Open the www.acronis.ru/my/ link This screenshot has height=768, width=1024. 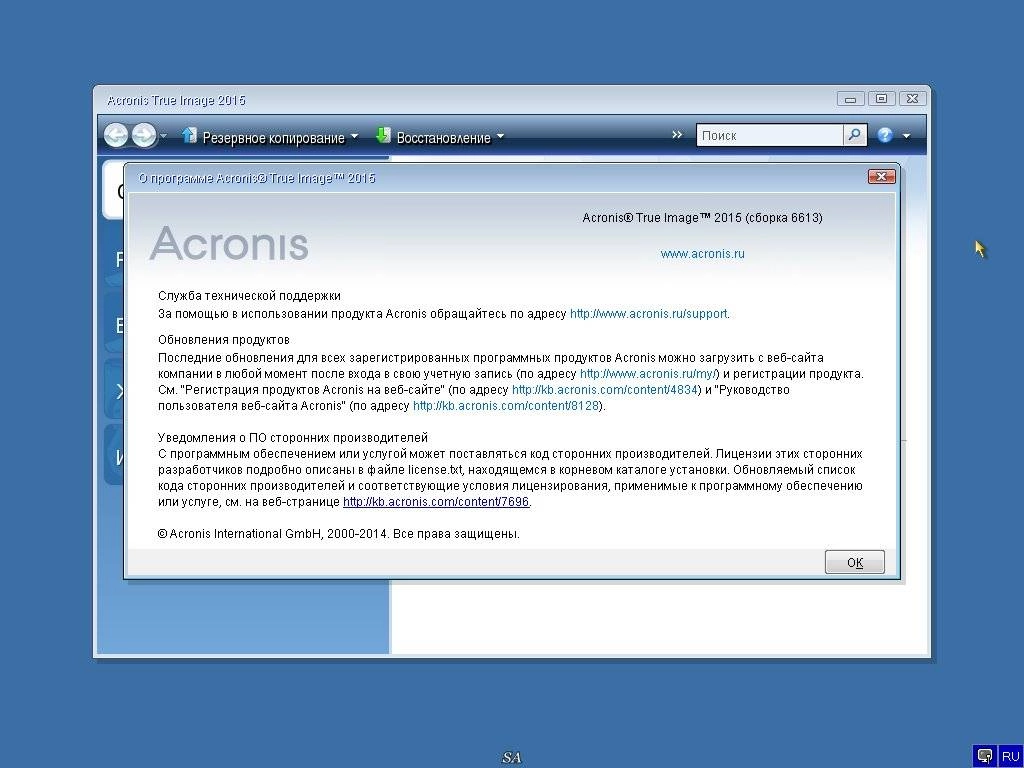click(648, 374)
